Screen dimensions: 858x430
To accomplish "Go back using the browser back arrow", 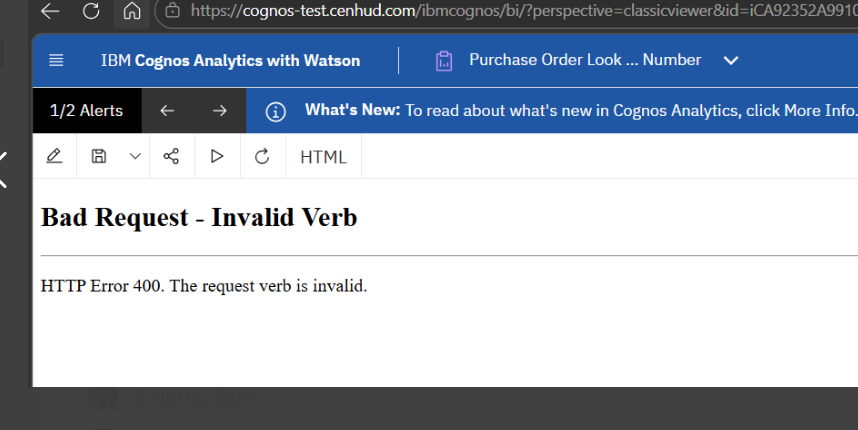I will pos(50,11).
